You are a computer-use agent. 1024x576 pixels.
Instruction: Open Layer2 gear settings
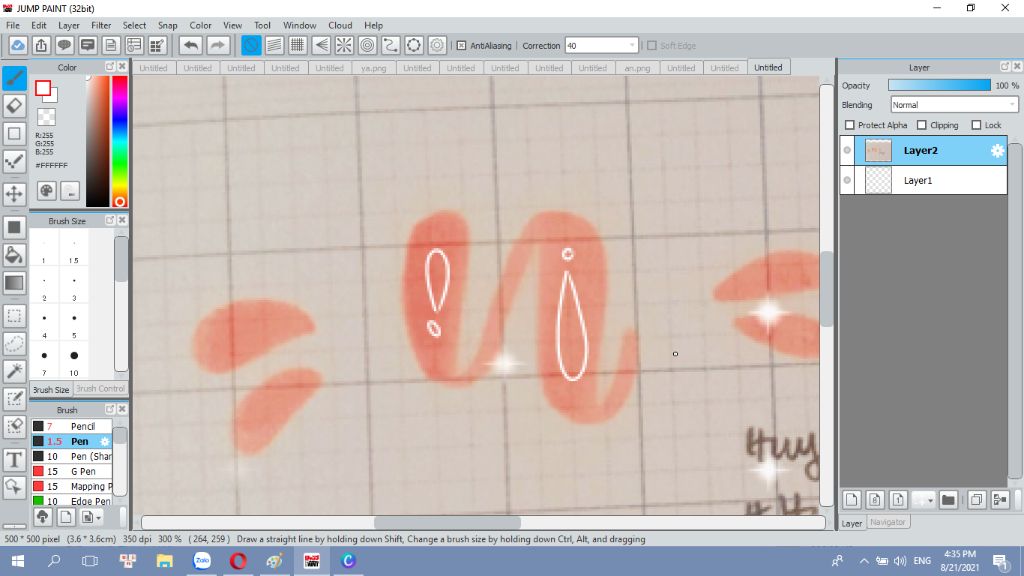pyautogui.click(x=997, y=151)
